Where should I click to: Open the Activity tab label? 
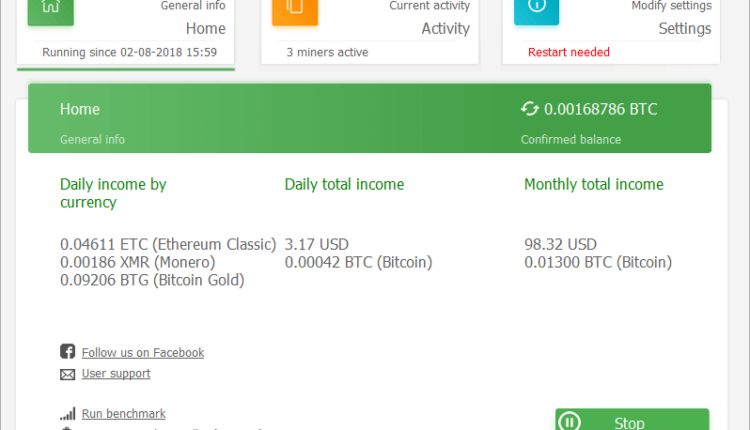pos(445,28)
